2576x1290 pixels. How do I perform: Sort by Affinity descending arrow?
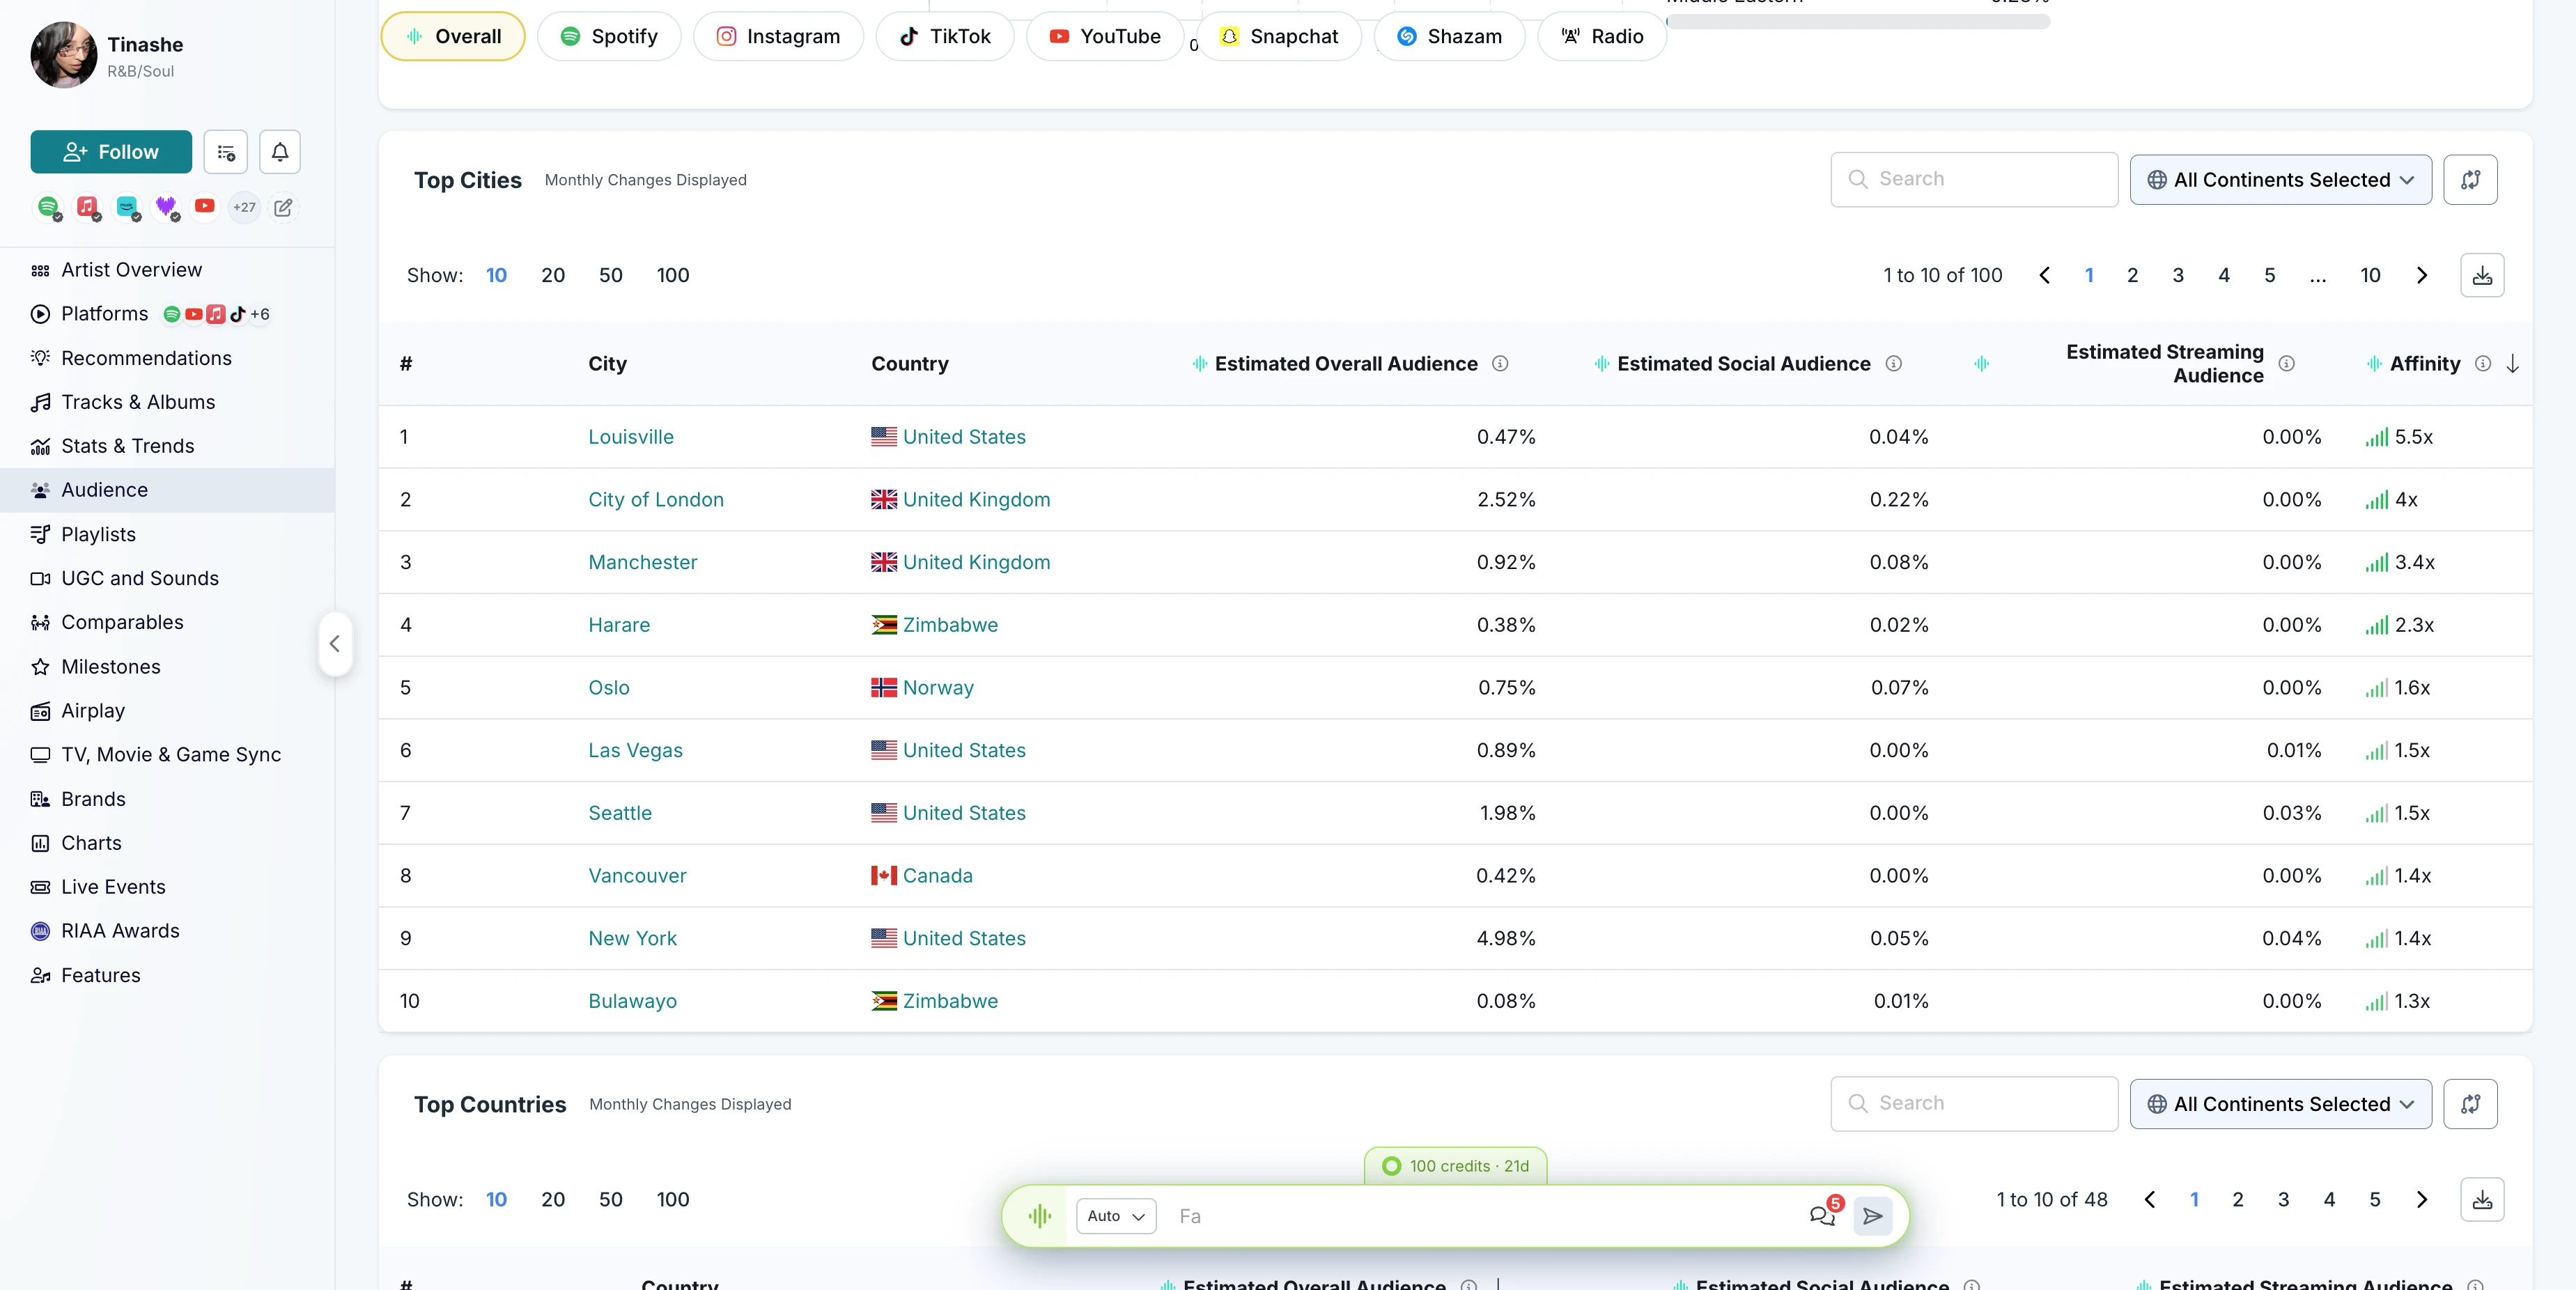click(x=2512, y=364)
